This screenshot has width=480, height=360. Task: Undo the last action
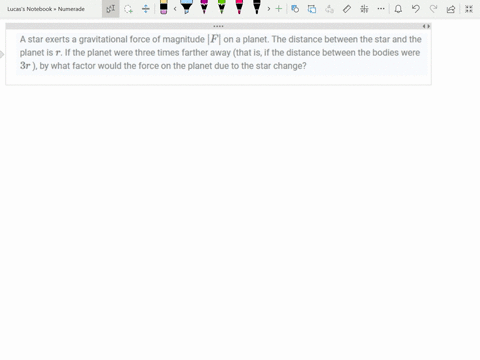tap(415, 9)
